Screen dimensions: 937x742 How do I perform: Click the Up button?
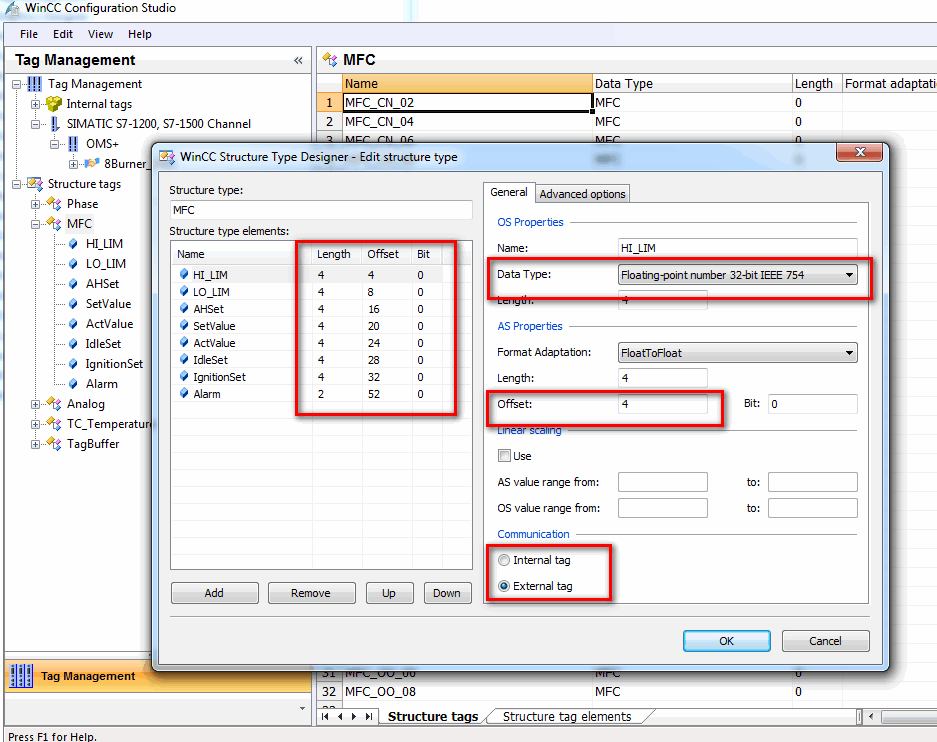(389, 593)
